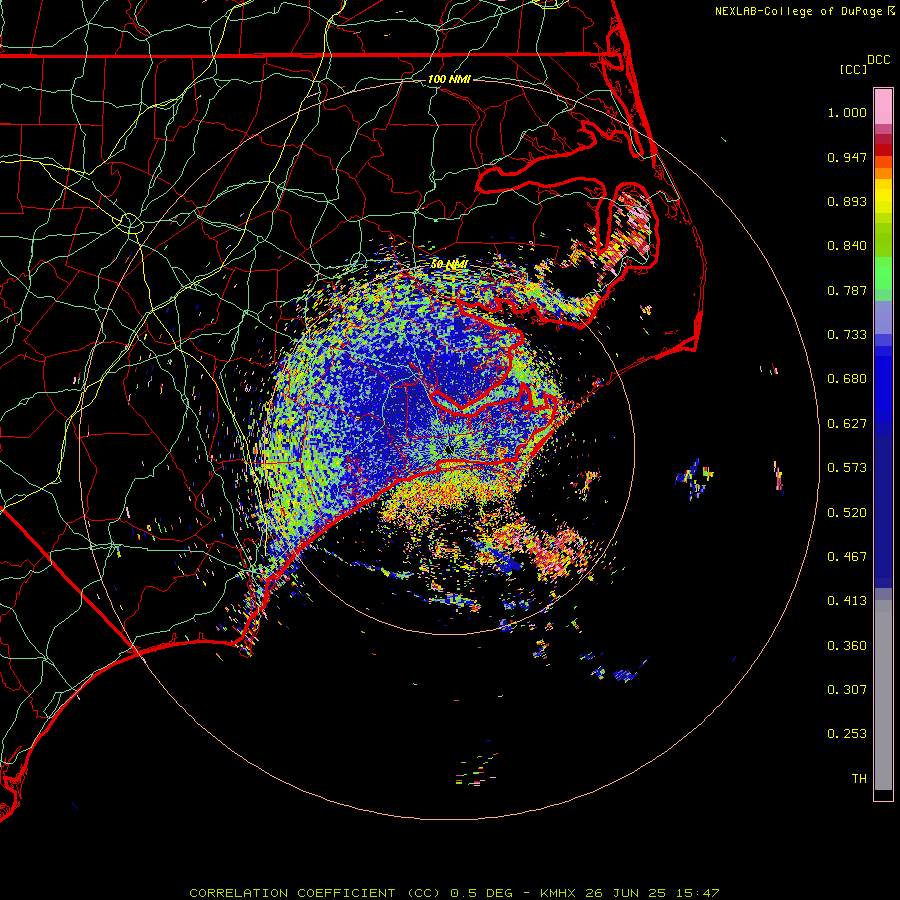Select the 0.680 legend value
This screenshot has width=900, height=900.
(847, 379)
